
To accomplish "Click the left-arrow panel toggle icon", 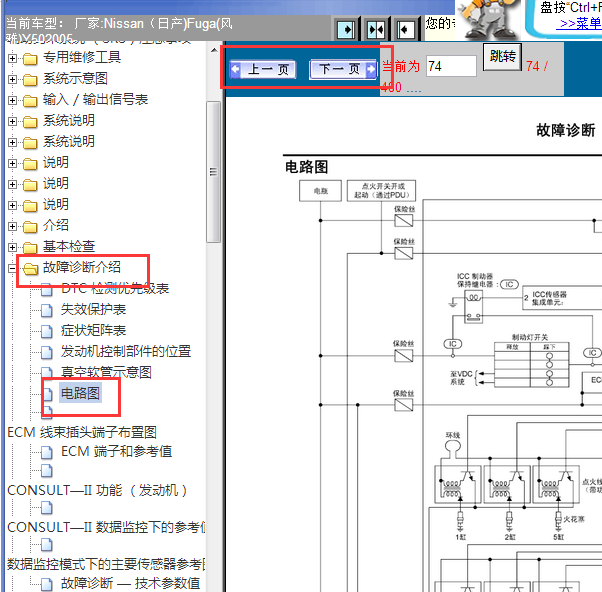I will (x=405, y=29).
